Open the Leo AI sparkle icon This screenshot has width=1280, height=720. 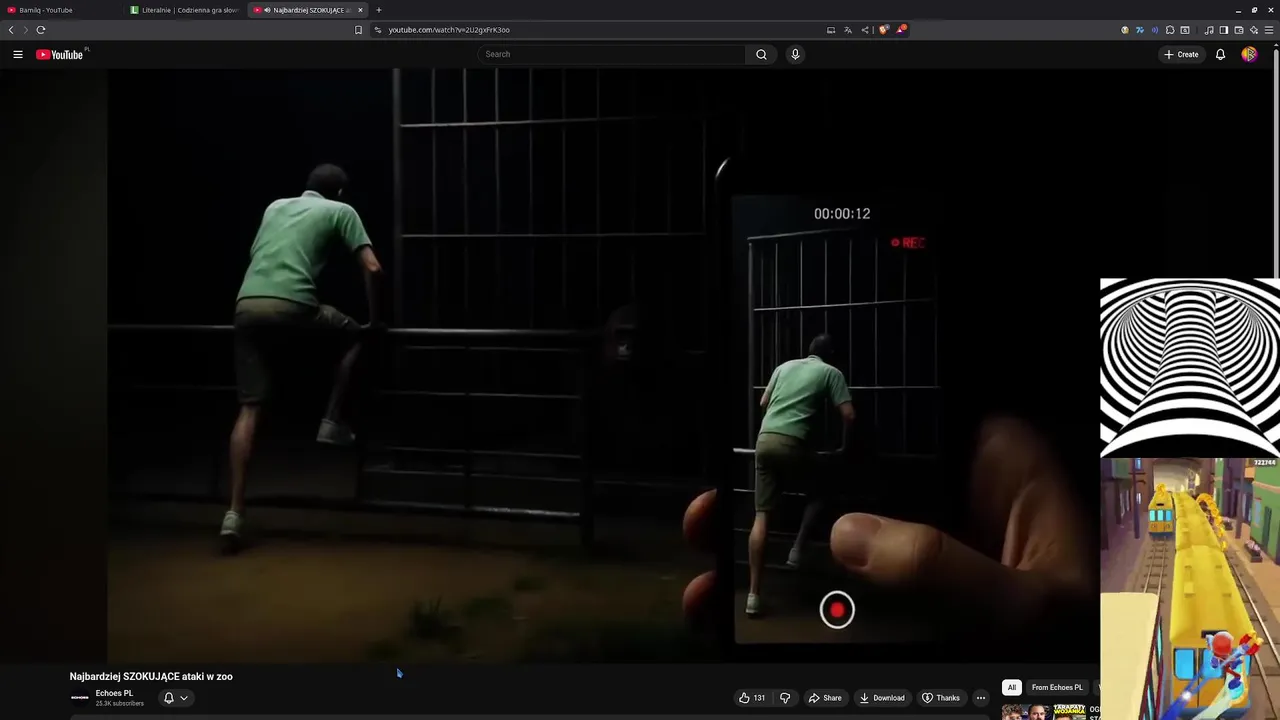[1254, 30]
